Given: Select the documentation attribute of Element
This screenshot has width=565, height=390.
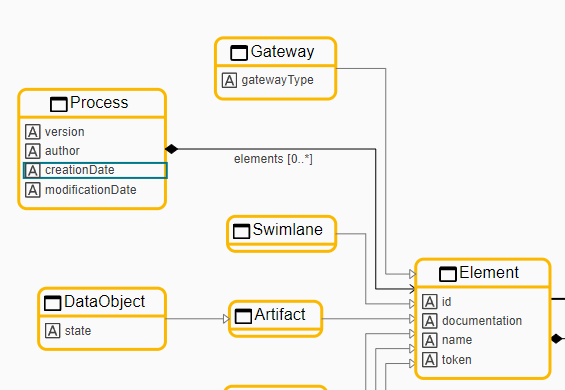Looking at the screenshot, I should click(x=483, y=321).
